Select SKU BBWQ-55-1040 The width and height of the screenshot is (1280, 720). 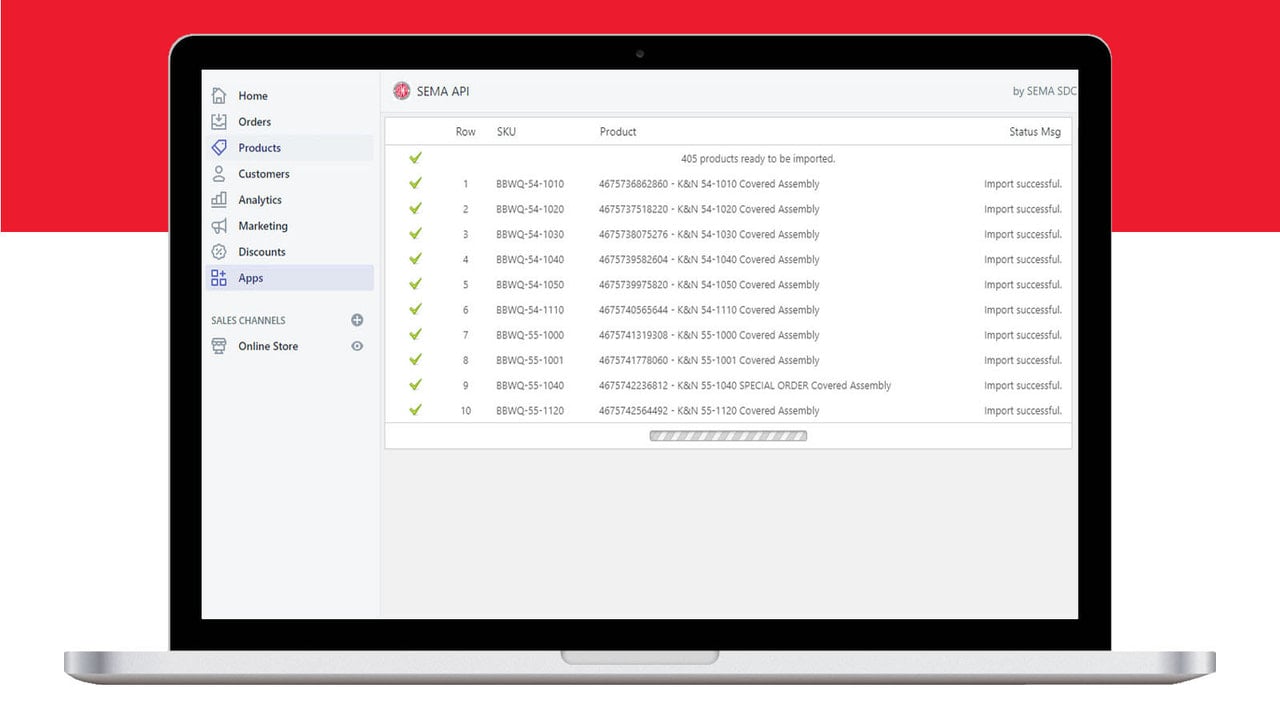530,385
